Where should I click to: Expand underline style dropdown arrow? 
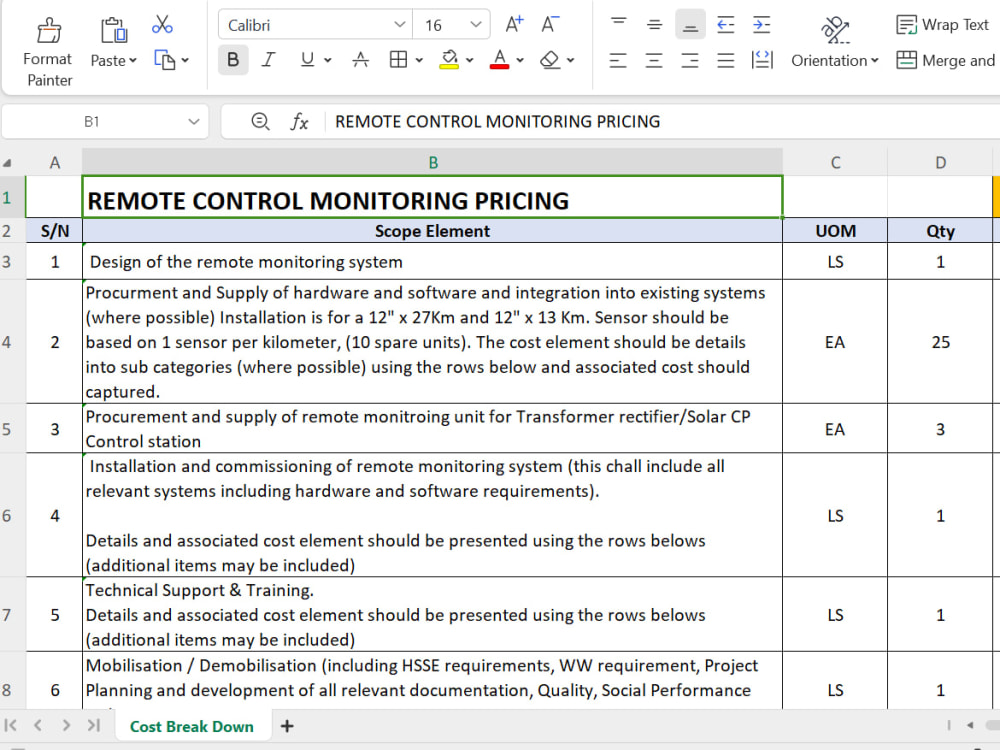[328, 61]
